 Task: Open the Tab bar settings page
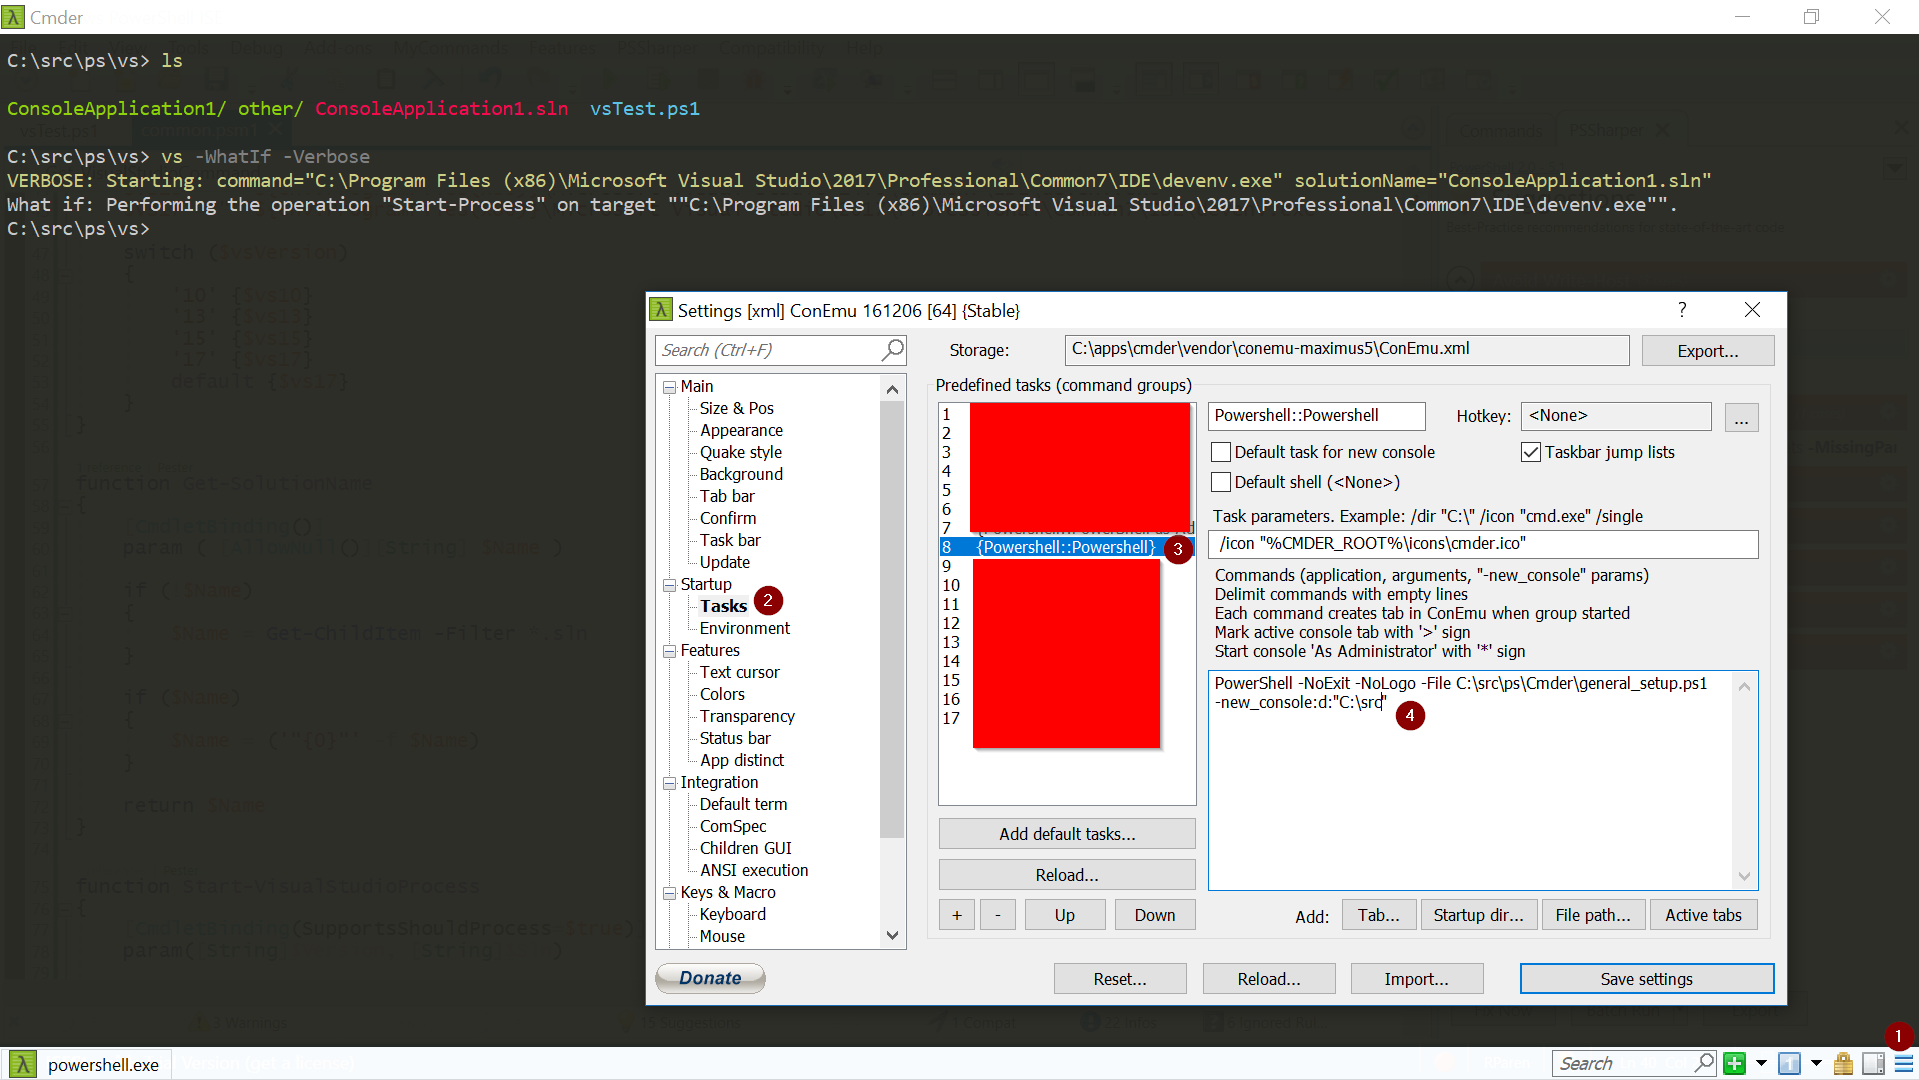tap(727, 496)
